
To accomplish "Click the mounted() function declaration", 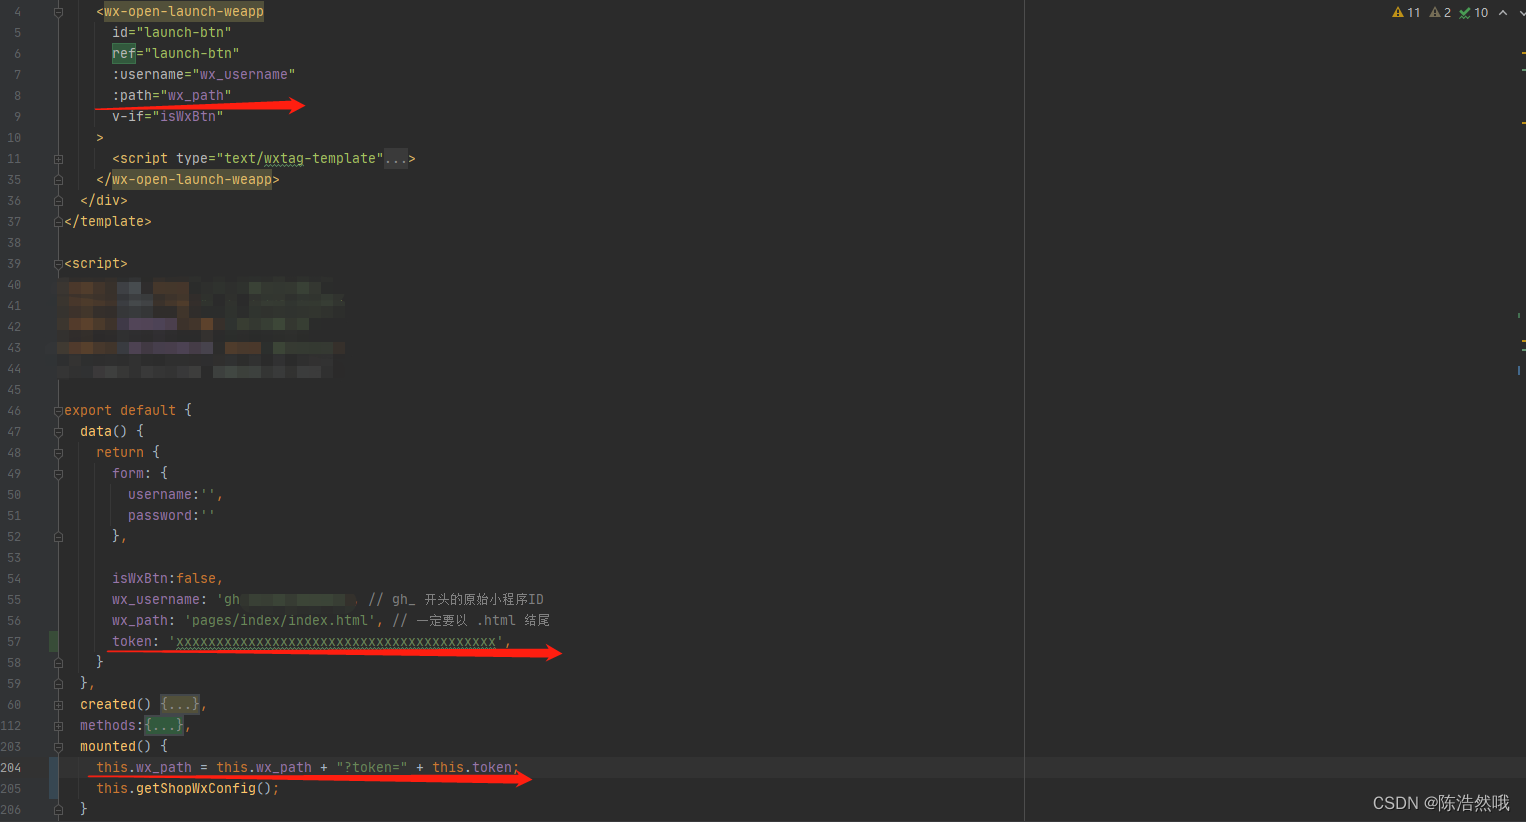I will (x=116, y=747).
